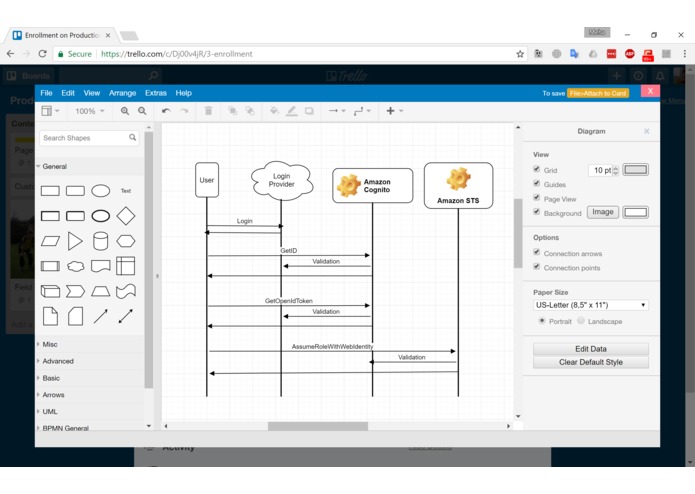Image resolution: width=695 pixels, height=494 pixels.
Task: Toggle the Guides checkbox
Action: (x=536, y=183)
